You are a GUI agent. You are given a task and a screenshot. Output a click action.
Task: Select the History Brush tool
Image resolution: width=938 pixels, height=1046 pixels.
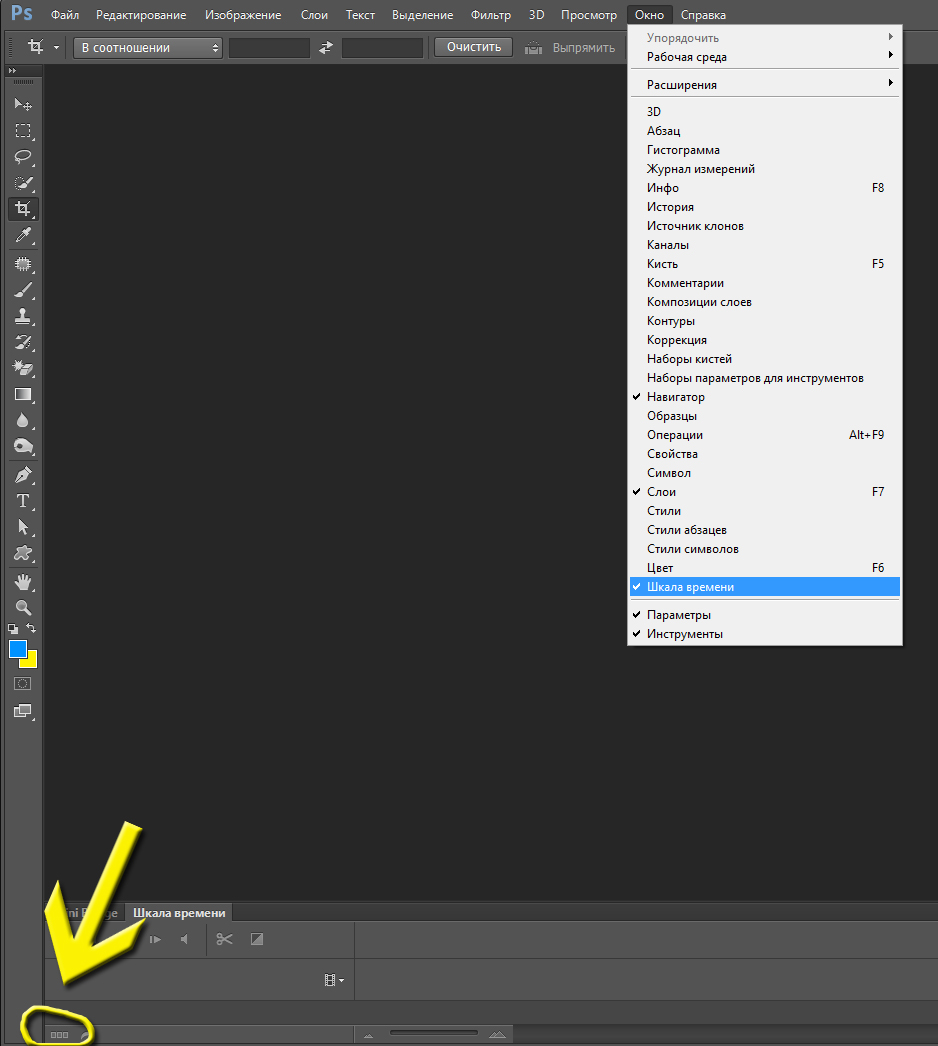(x=23, y=342)
